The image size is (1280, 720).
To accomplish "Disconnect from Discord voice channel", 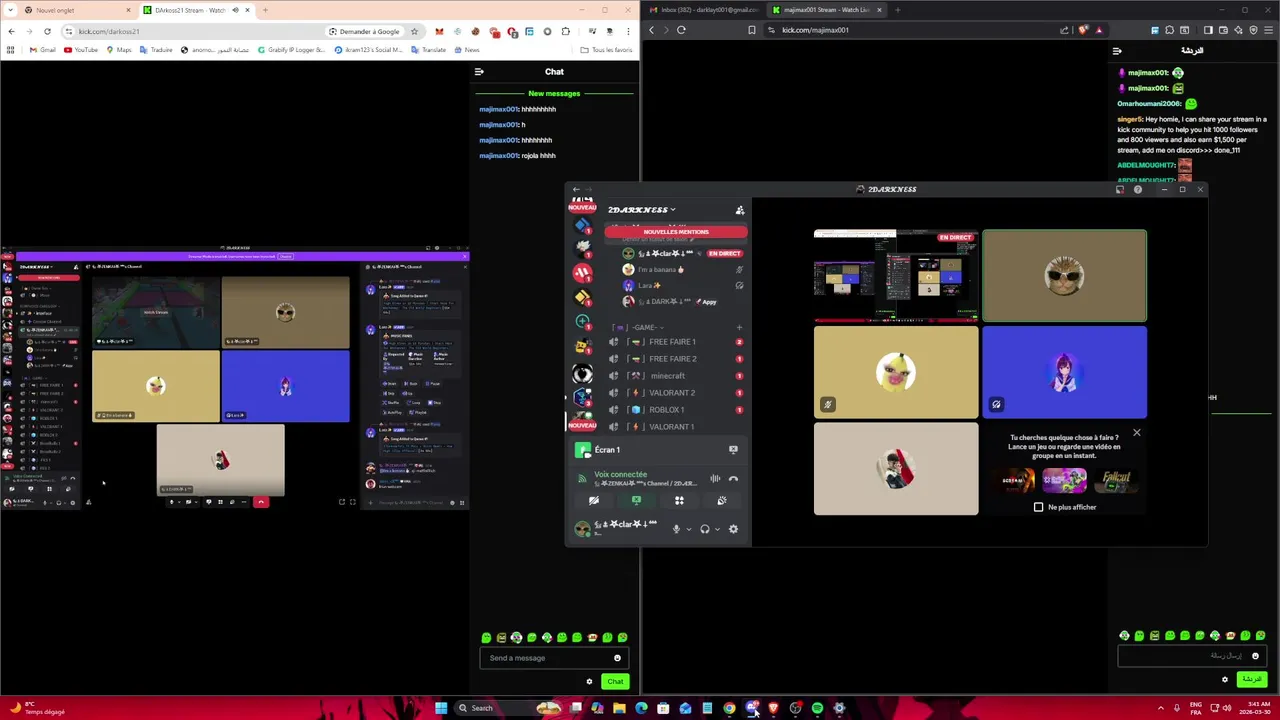I will tap(733, 479).
